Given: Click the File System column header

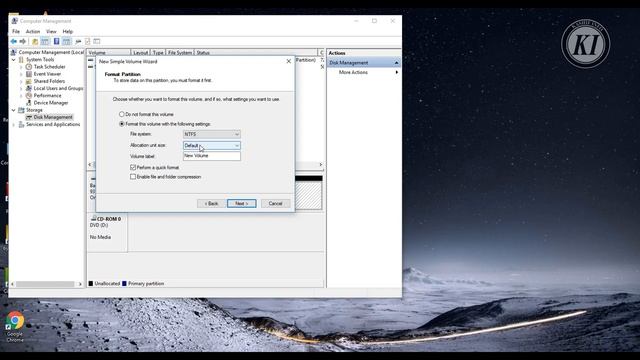Looking at the screenshot, I should tap(180, 53).
